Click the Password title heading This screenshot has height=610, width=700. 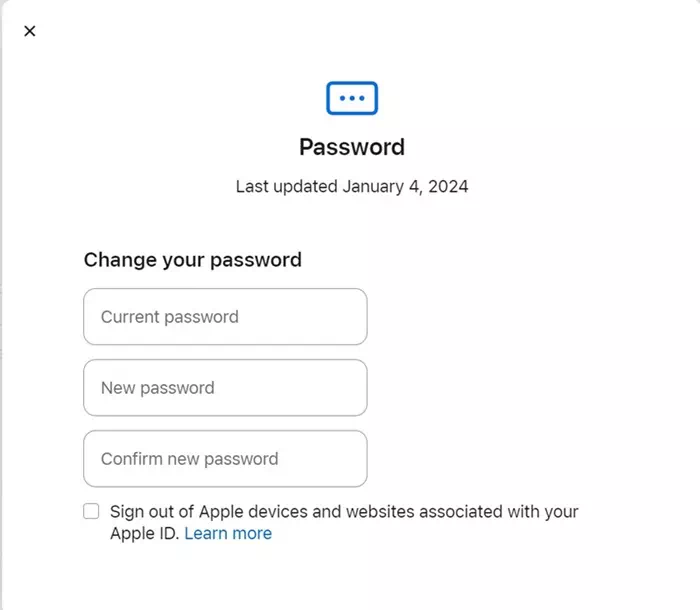click(x=352, y=147)
